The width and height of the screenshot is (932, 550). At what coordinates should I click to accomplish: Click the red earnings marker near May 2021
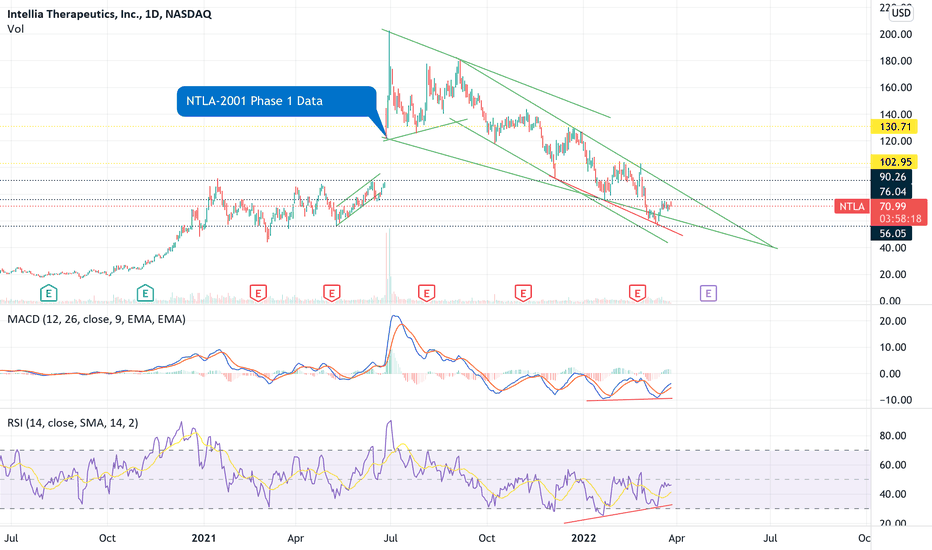(x=332, y=293)
